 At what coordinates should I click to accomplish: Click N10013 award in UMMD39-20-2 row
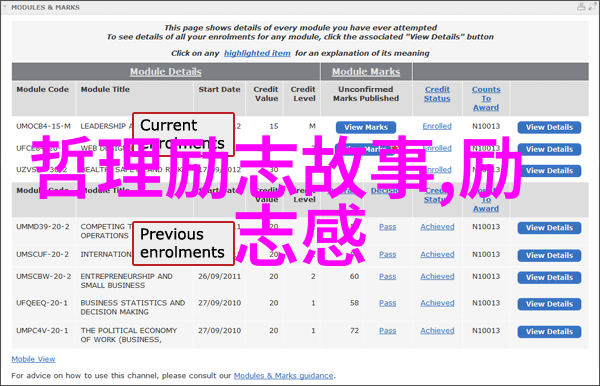[486, 227]
